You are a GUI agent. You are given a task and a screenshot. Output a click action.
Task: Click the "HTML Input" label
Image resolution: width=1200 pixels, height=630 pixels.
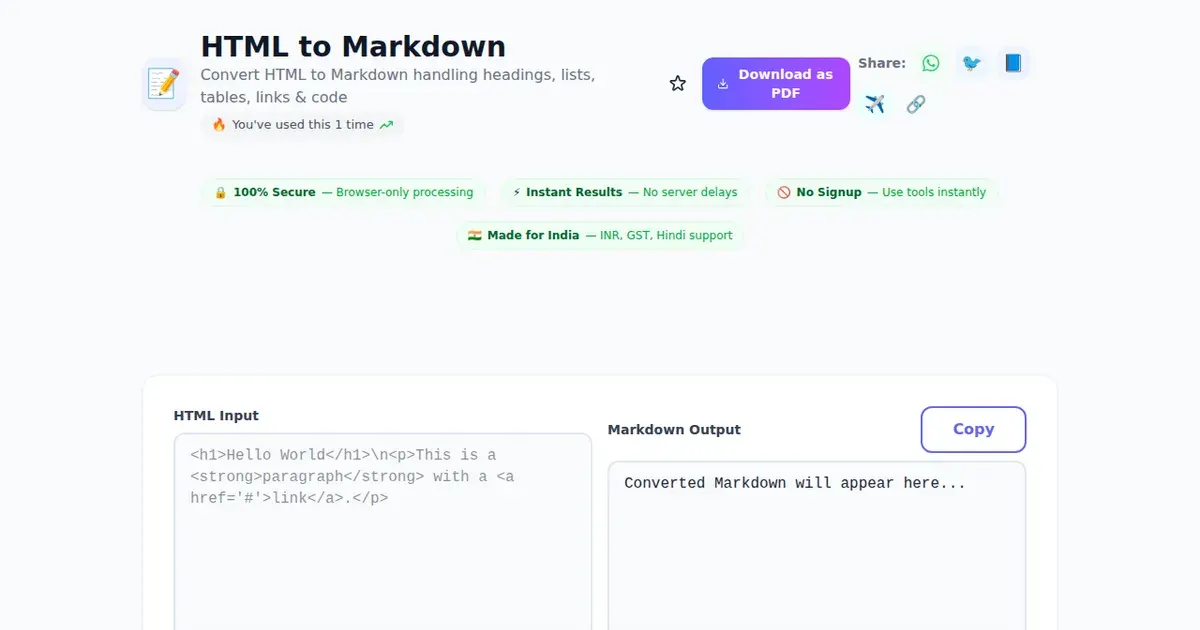[x=216, y=415]
